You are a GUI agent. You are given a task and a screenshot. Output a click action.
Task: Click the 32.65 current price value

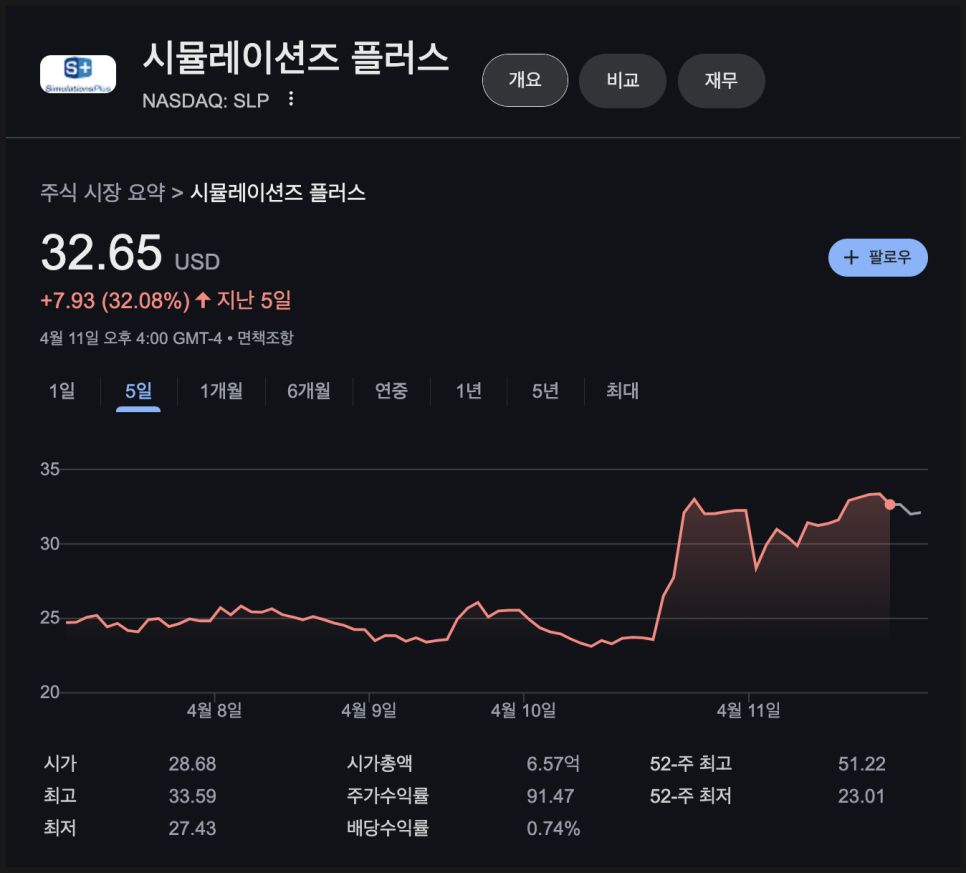102,253
